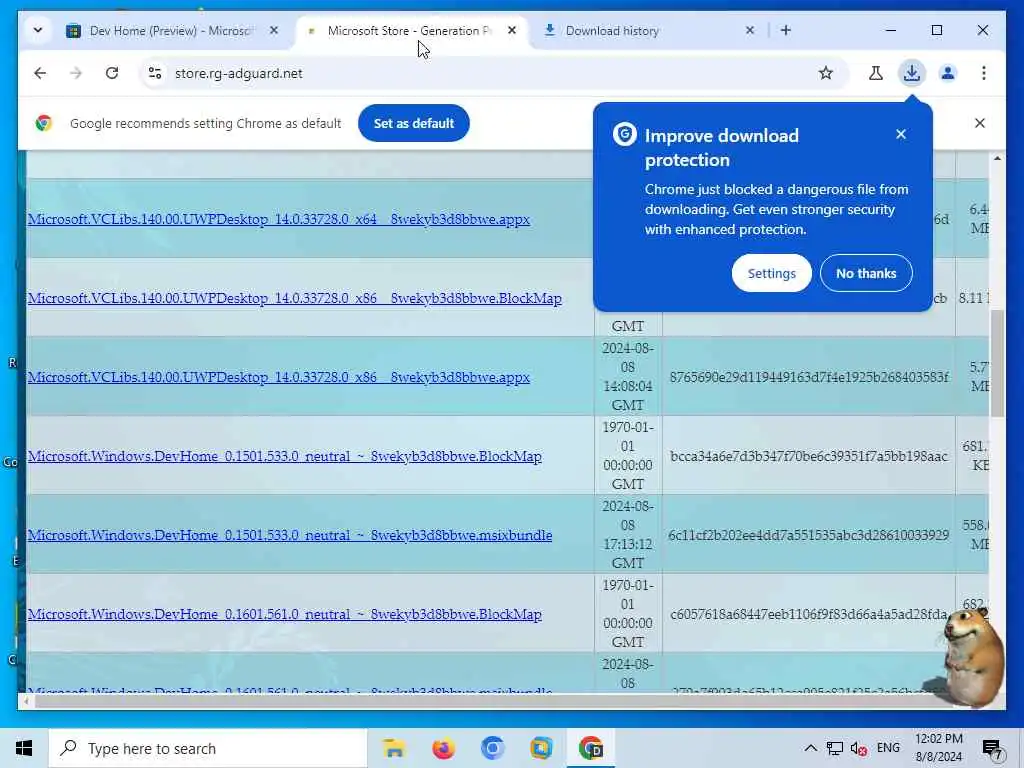Open File Explorer from taskbar
This screenshot has height=768, width=1024.
(394, 748)
